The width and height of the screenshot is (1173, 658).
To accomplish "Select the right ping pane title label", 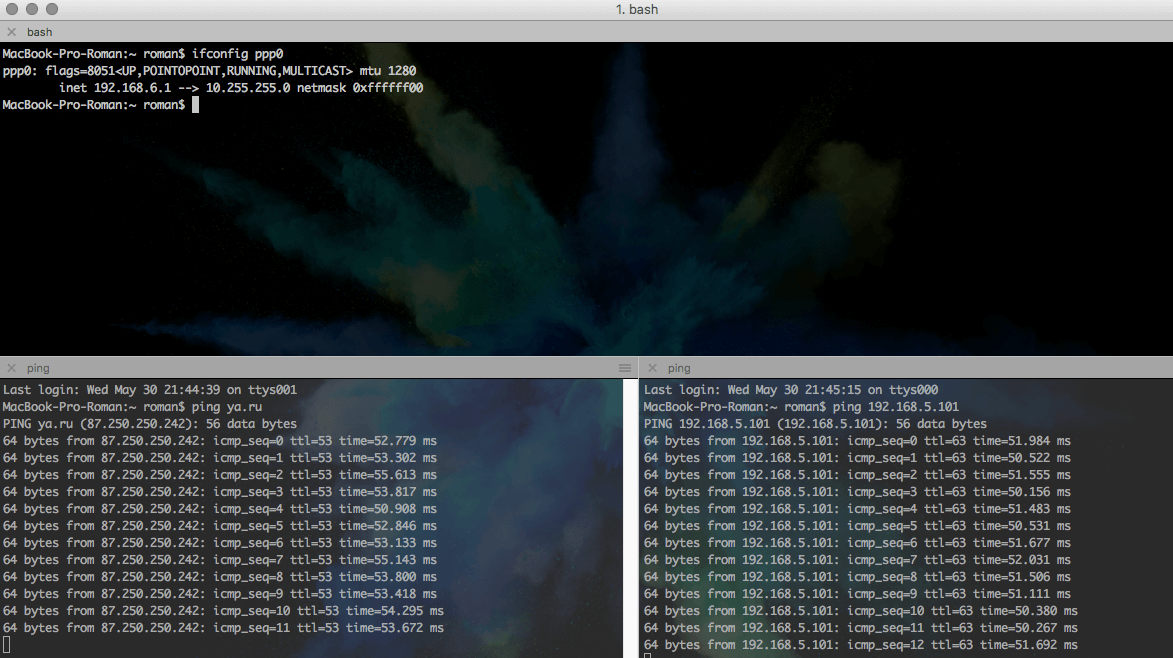I will pyautogui.click(x=679, y=368).
